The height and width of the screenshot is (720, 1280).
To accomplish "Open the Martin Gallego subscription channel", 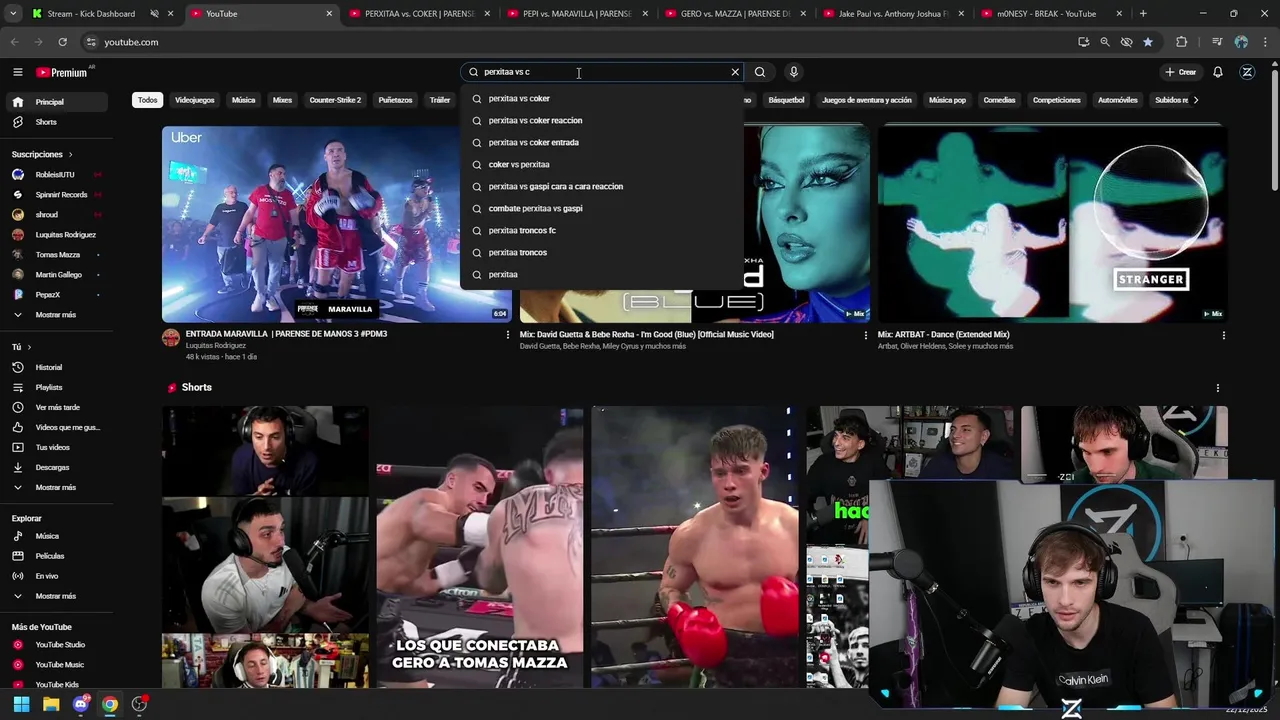I will [x=56, y=275].
